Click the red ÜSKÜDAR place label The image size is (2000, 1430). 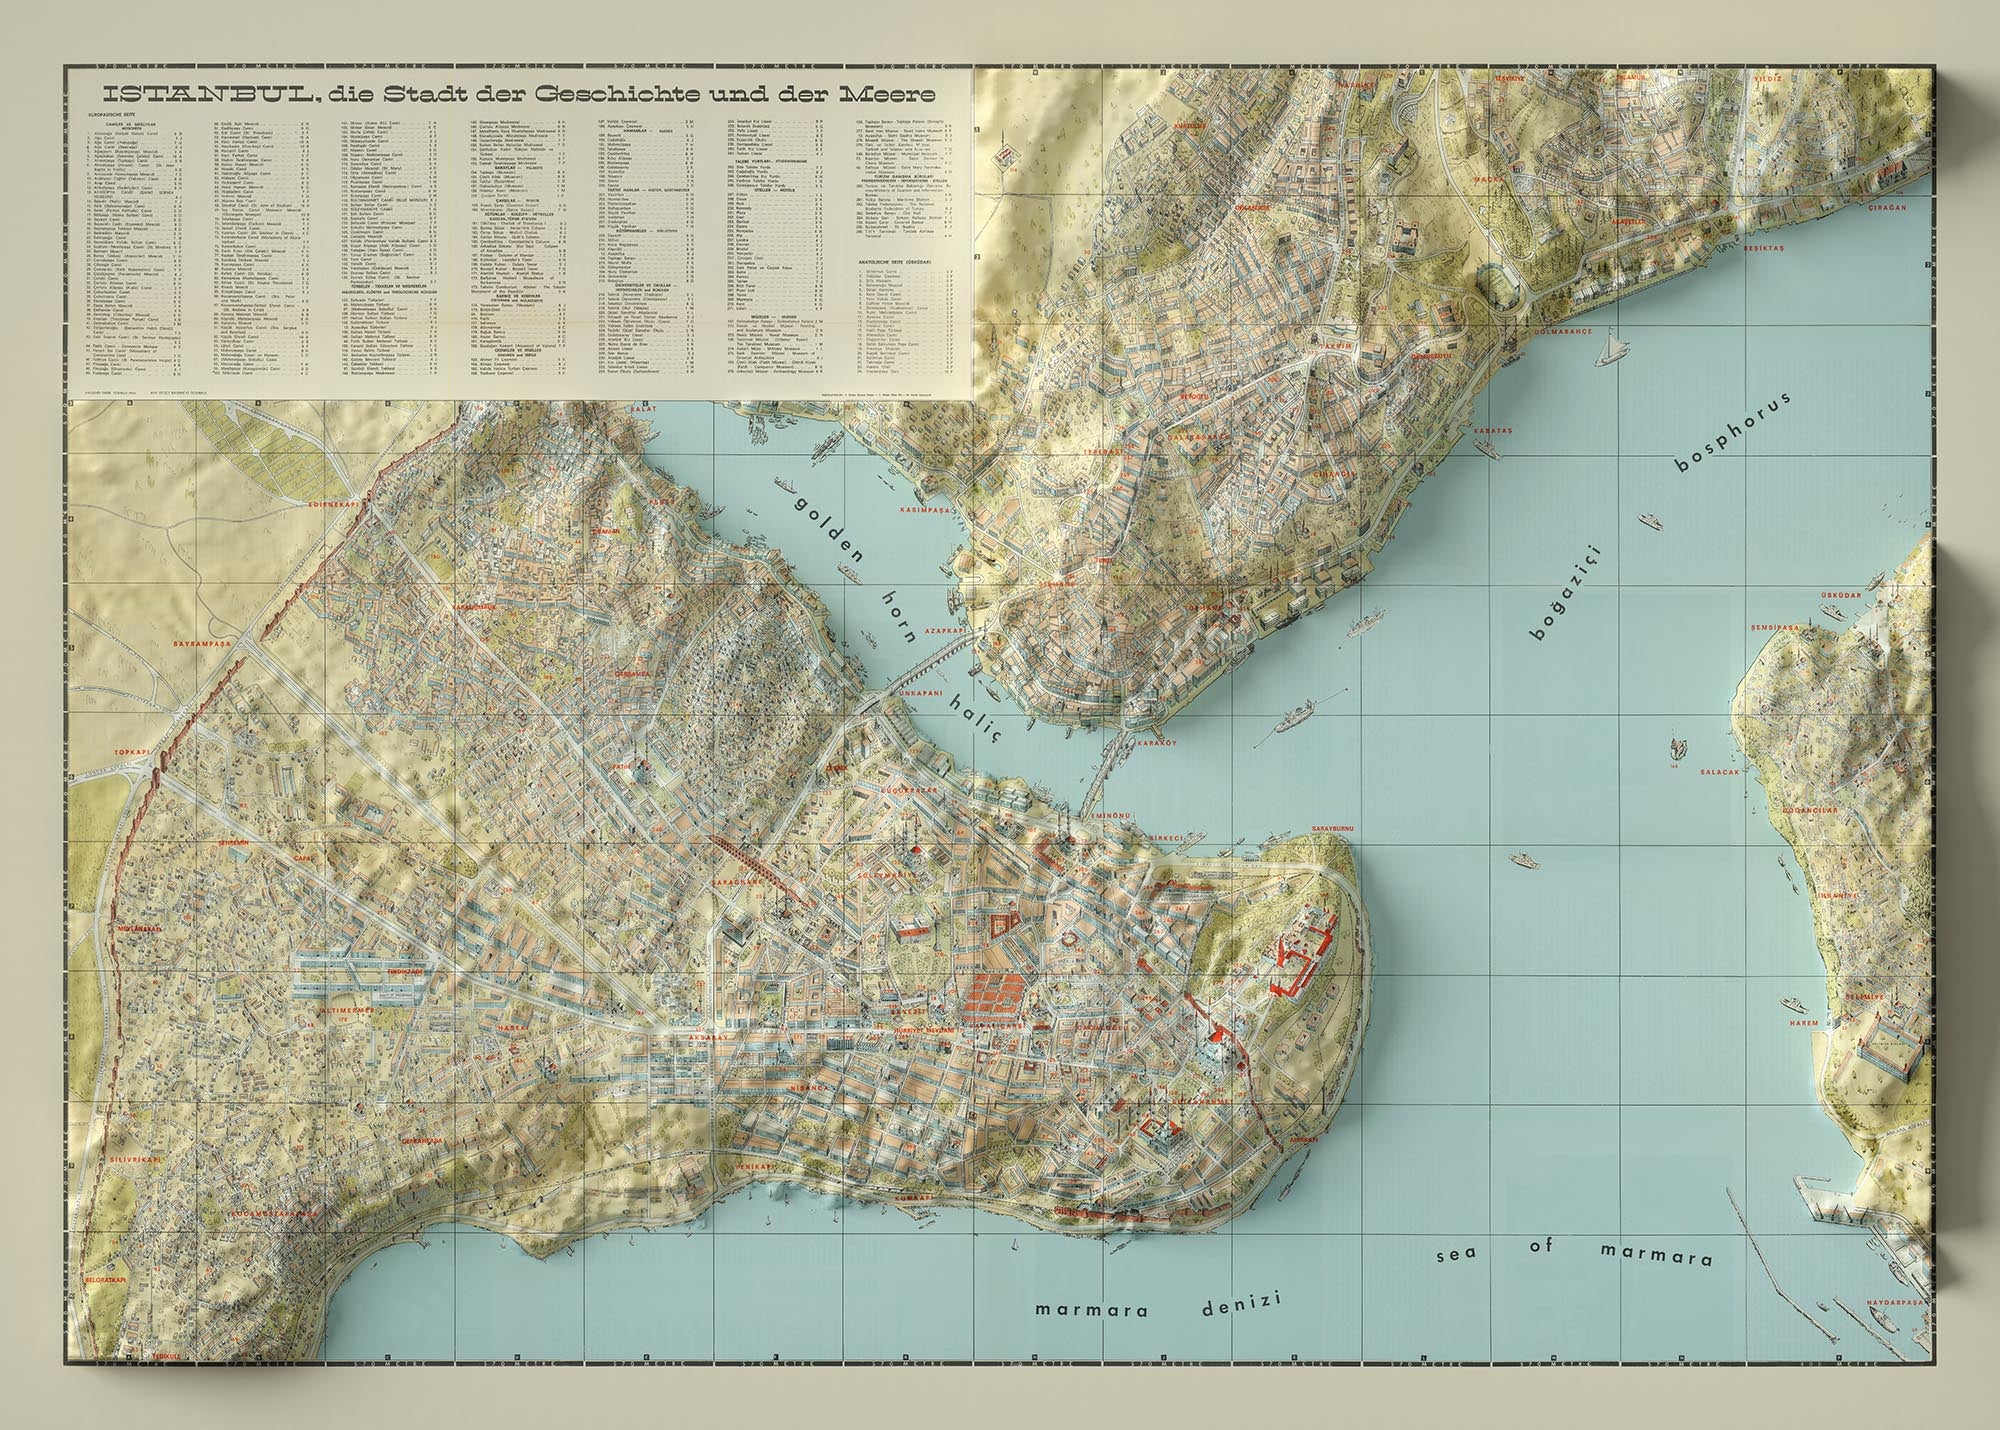(x=1840, y=595)
